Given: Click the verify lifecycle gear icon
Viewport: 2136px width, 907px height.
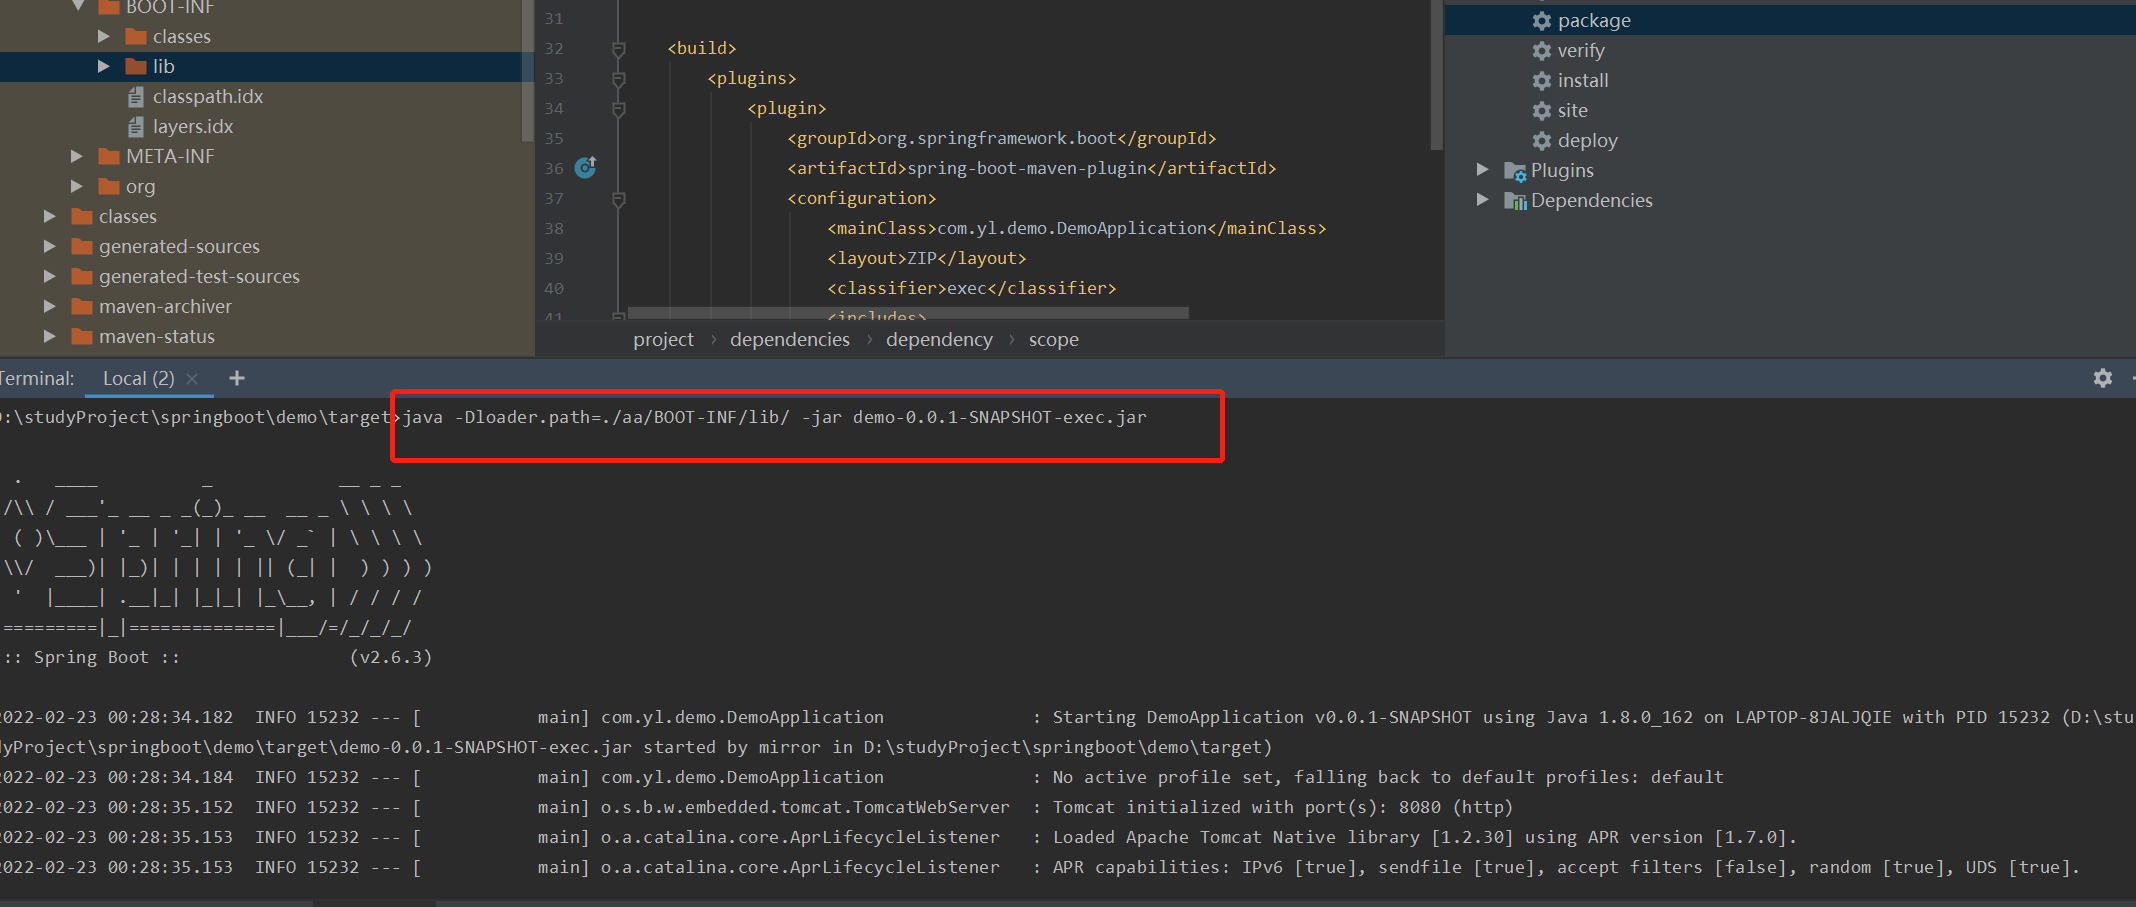Looking at the screenshot, I should pyautogui.click(x=1542, y=51).
